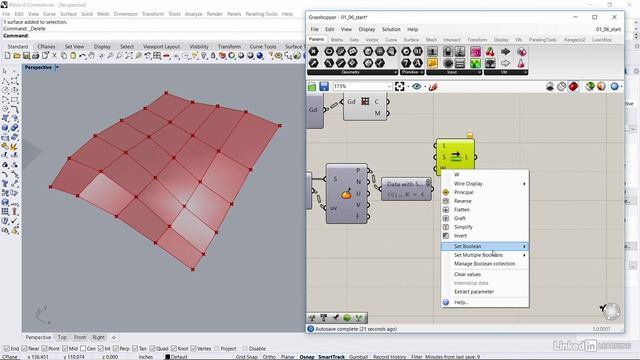This screenshot has height=360, width=640.
Task: Enable Project osnap checkbox
Action: pyautogui.click(x=217, y=349)
